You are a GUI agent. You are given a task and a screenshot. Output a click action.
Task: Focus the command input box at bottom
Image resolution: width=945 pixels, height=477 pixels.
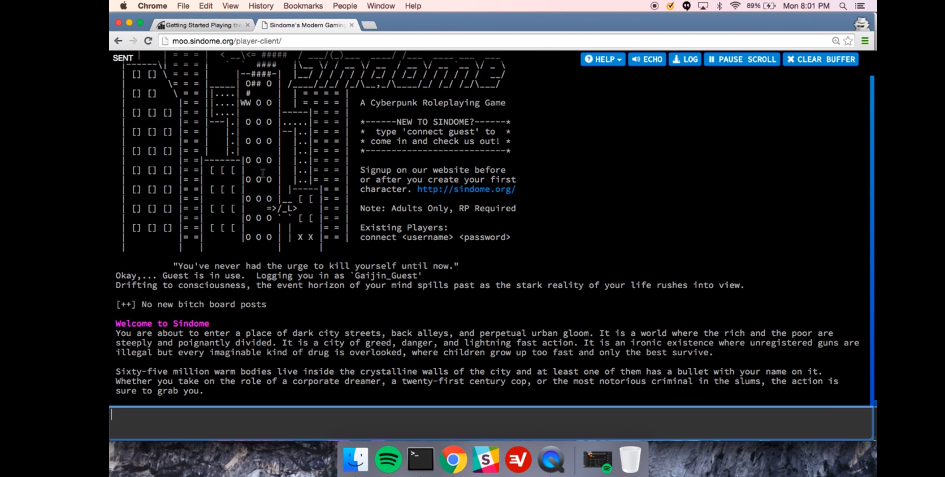click(491, 423)
